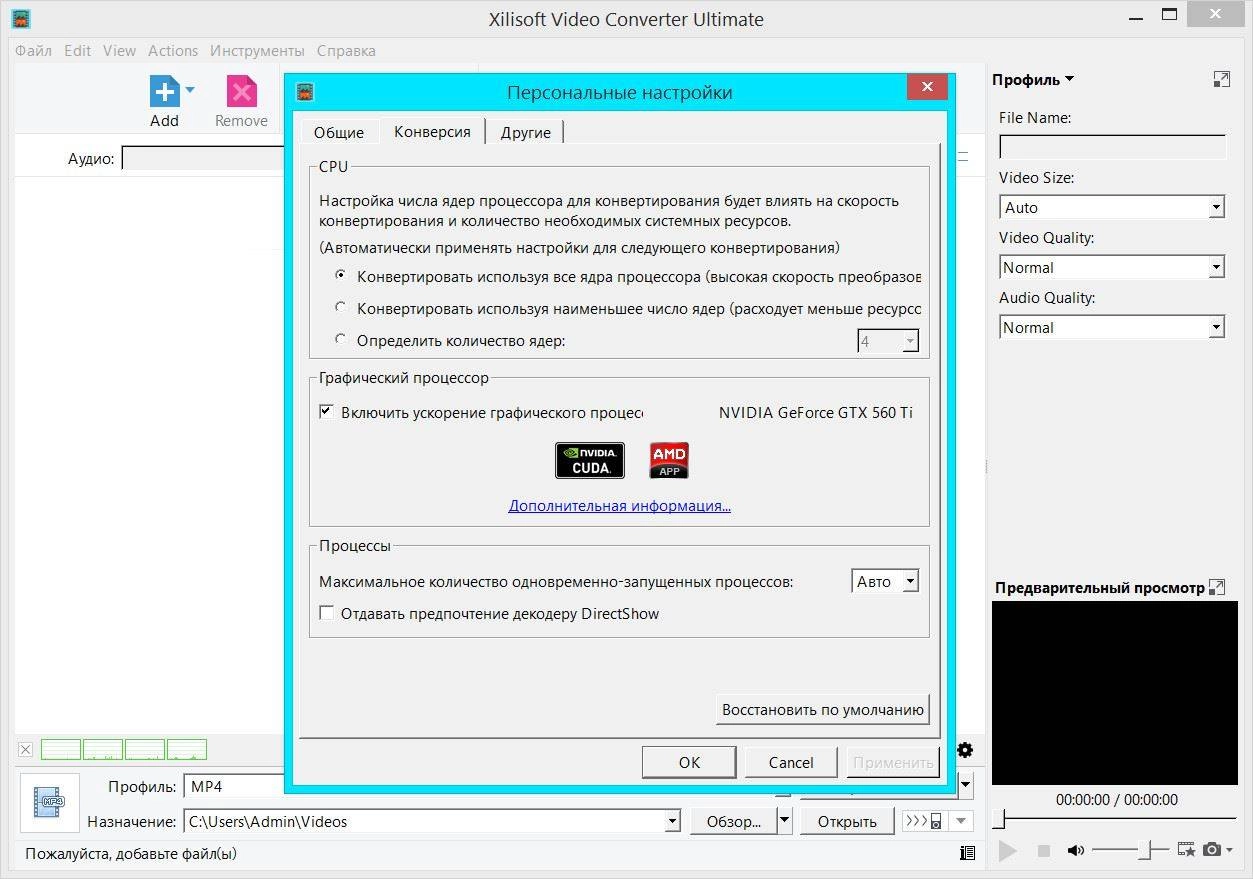Click the Play button in preview

[1008, 850]
